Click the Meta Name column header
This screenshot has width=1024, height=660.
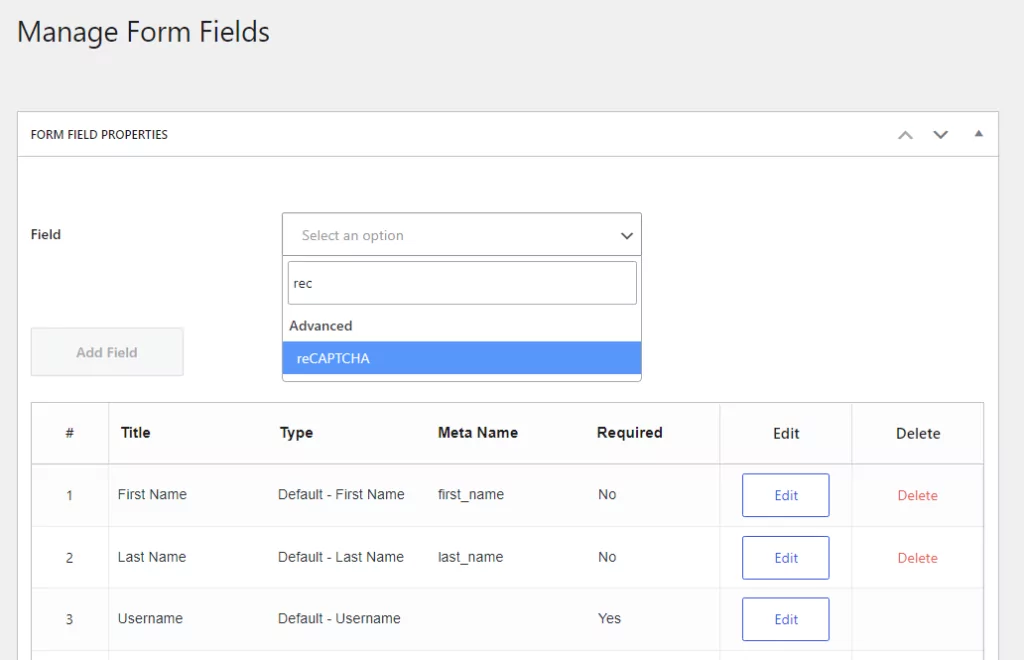tap(478, 433)
